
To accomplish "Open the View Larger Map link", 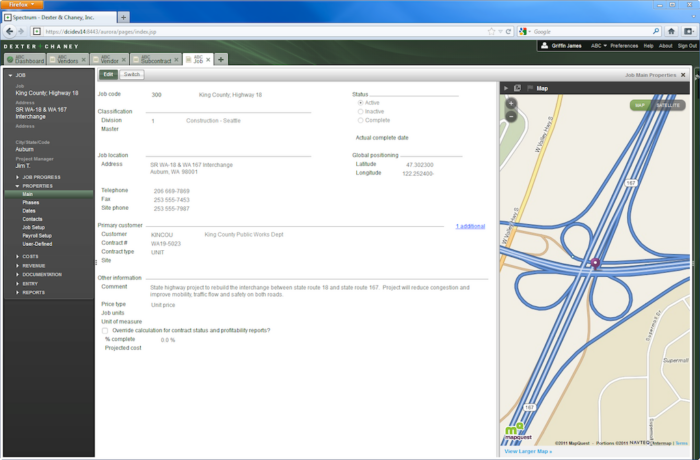I will 528,451.
